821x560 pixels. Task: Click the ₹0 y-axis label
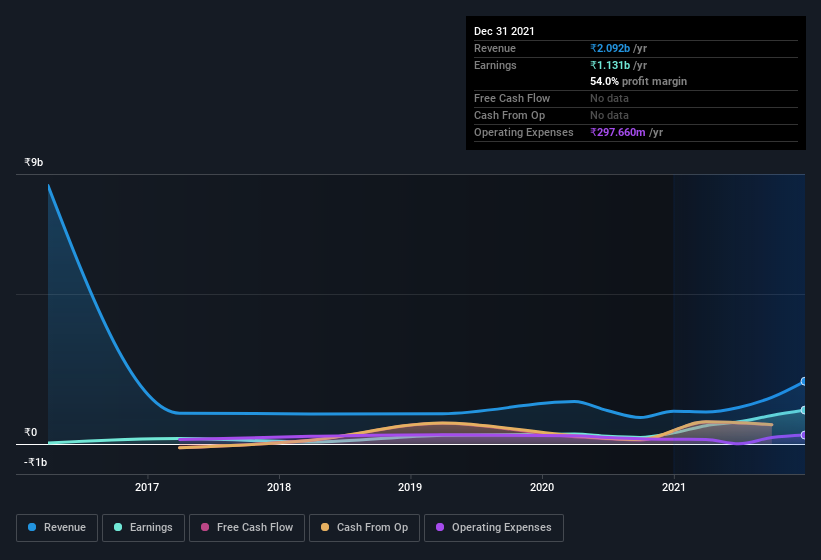pos(31,432)
